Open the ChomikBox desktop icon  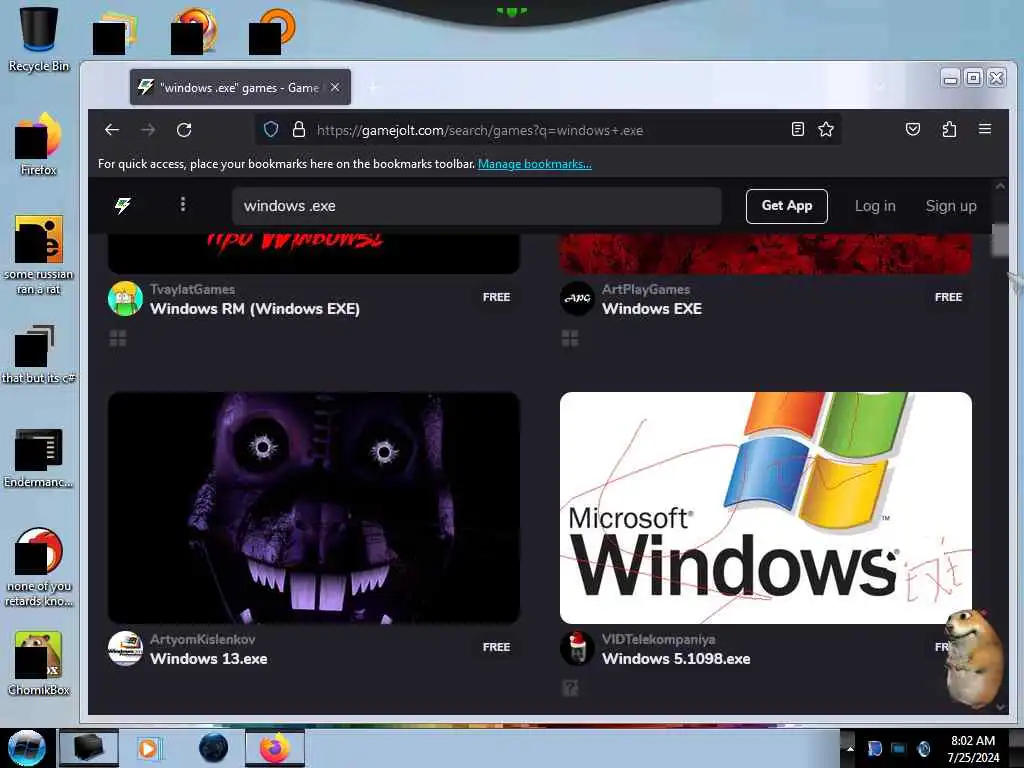pyautogui.click(x=39, y=663)
